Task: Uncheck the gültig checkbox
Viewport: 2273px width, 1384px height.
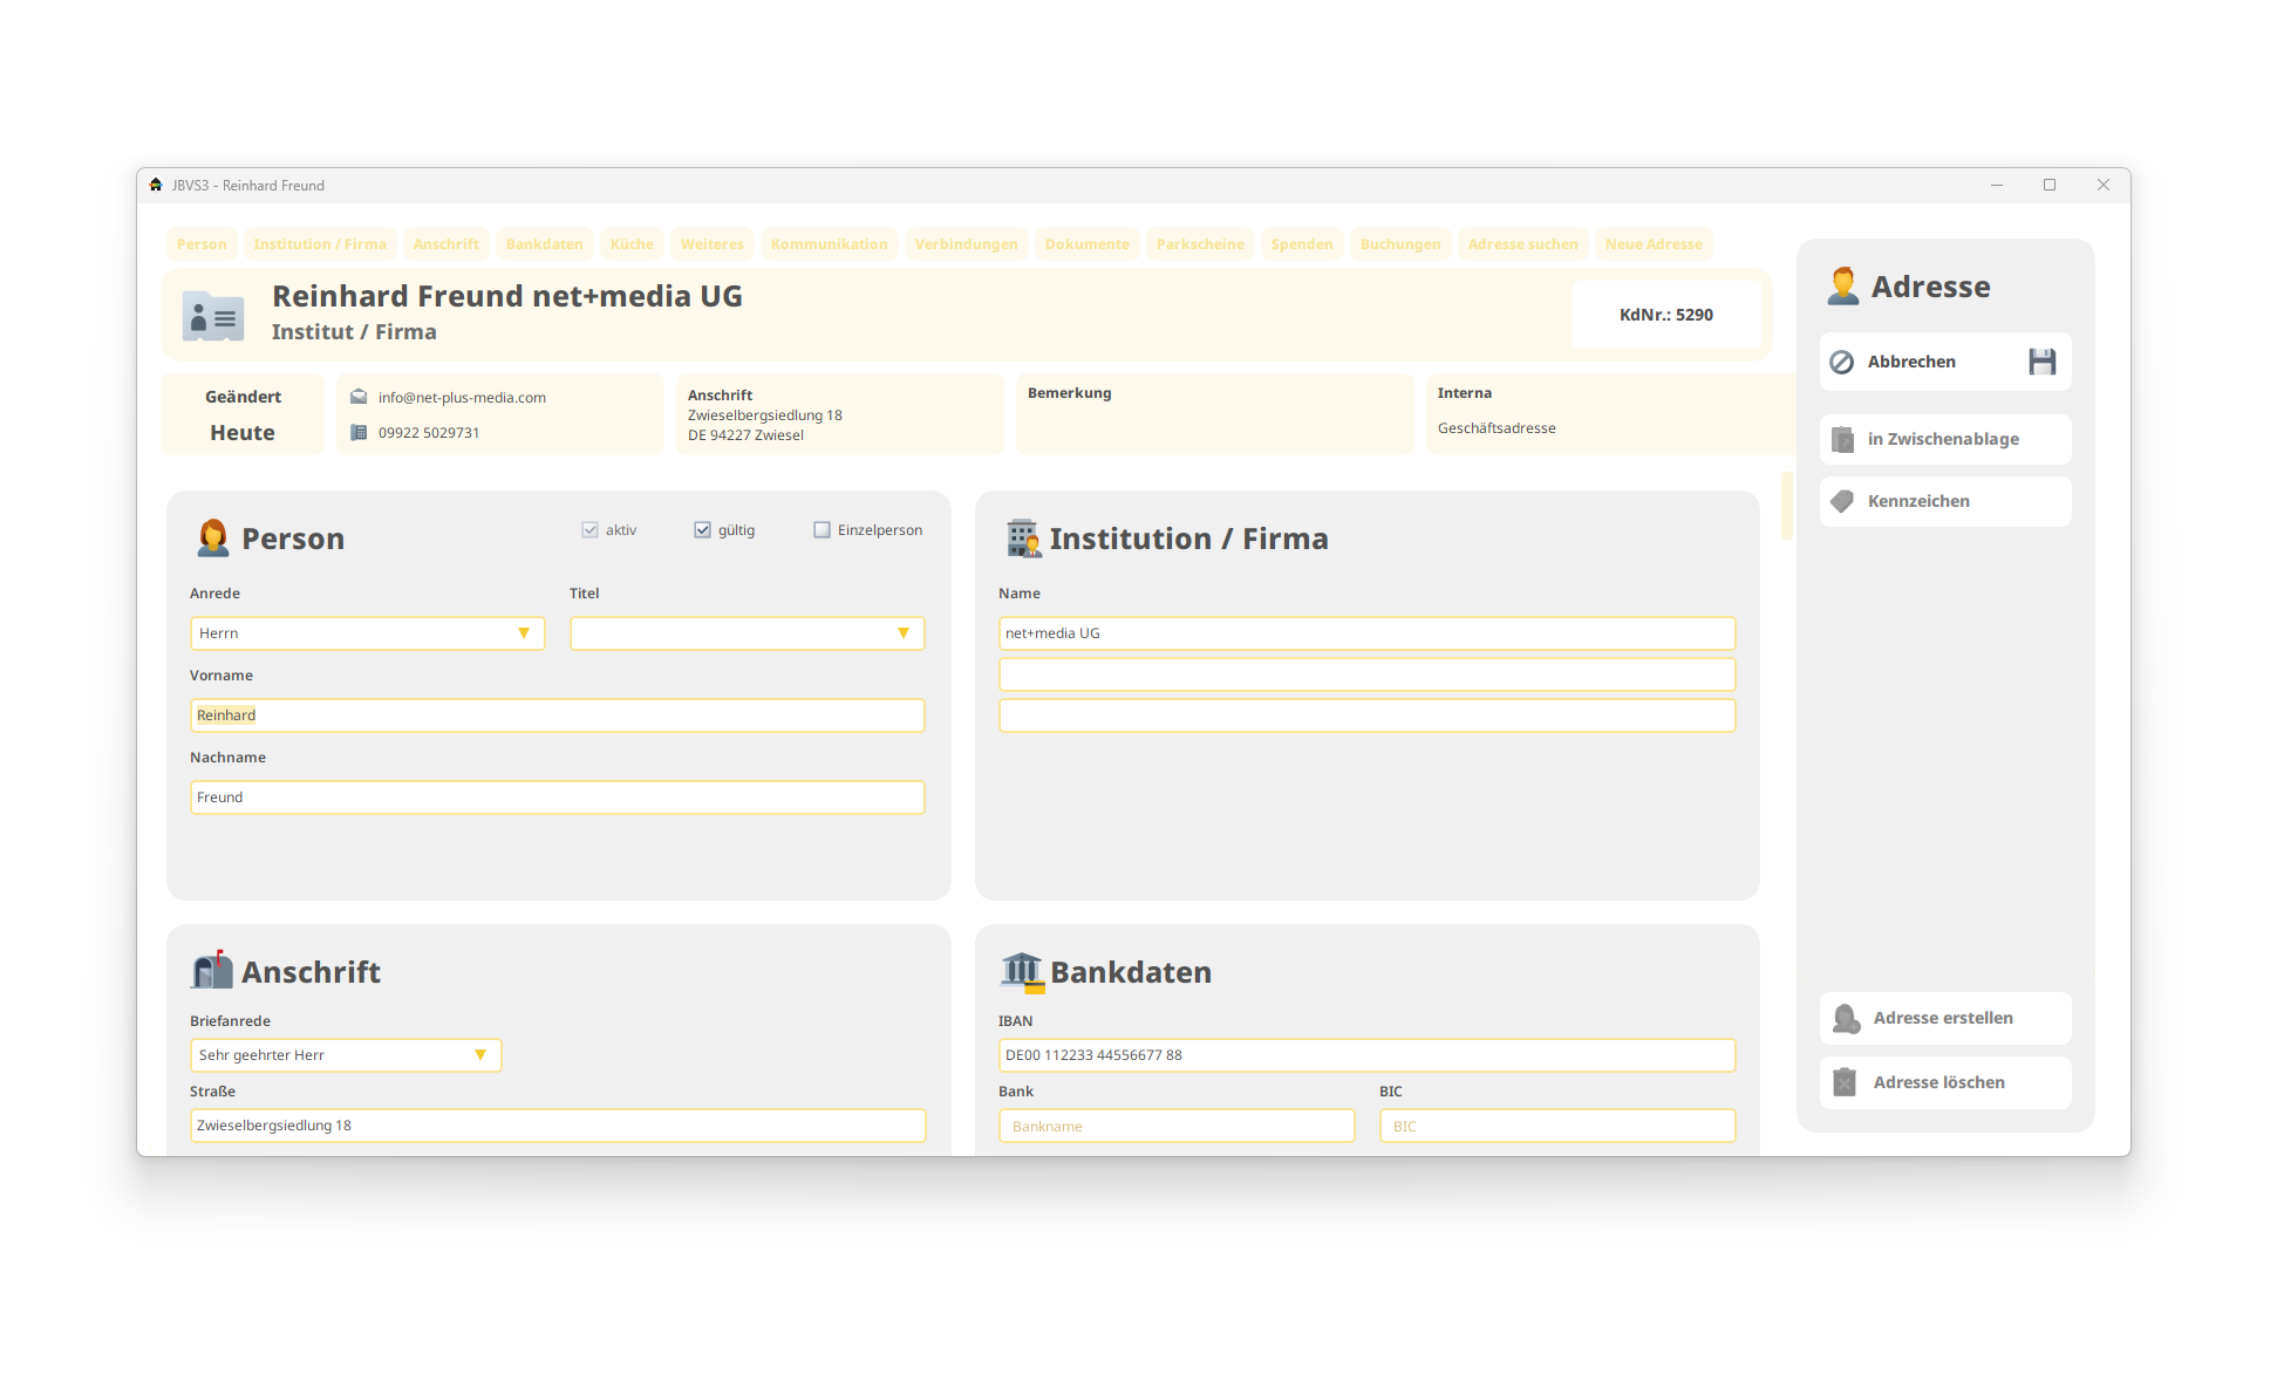Action: pyautogui.click(x=702, y=530)
